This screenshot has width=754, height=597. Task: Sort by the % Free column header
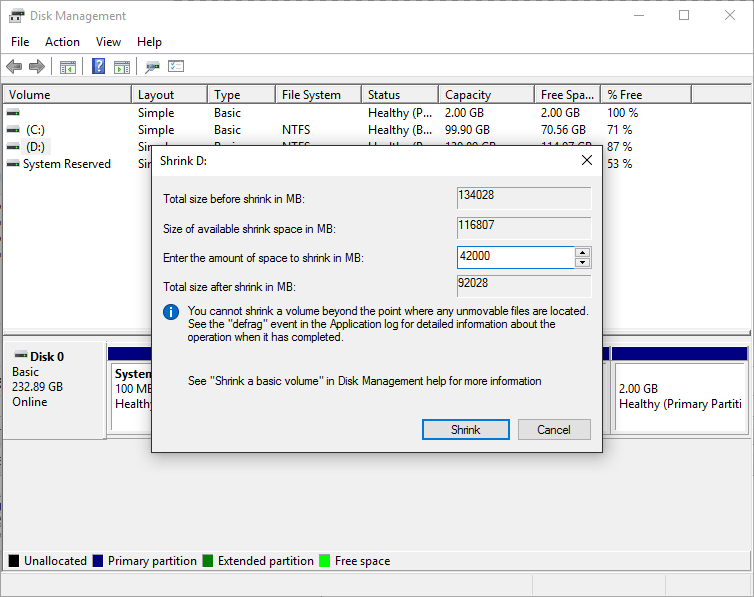[x=646, y=95]
